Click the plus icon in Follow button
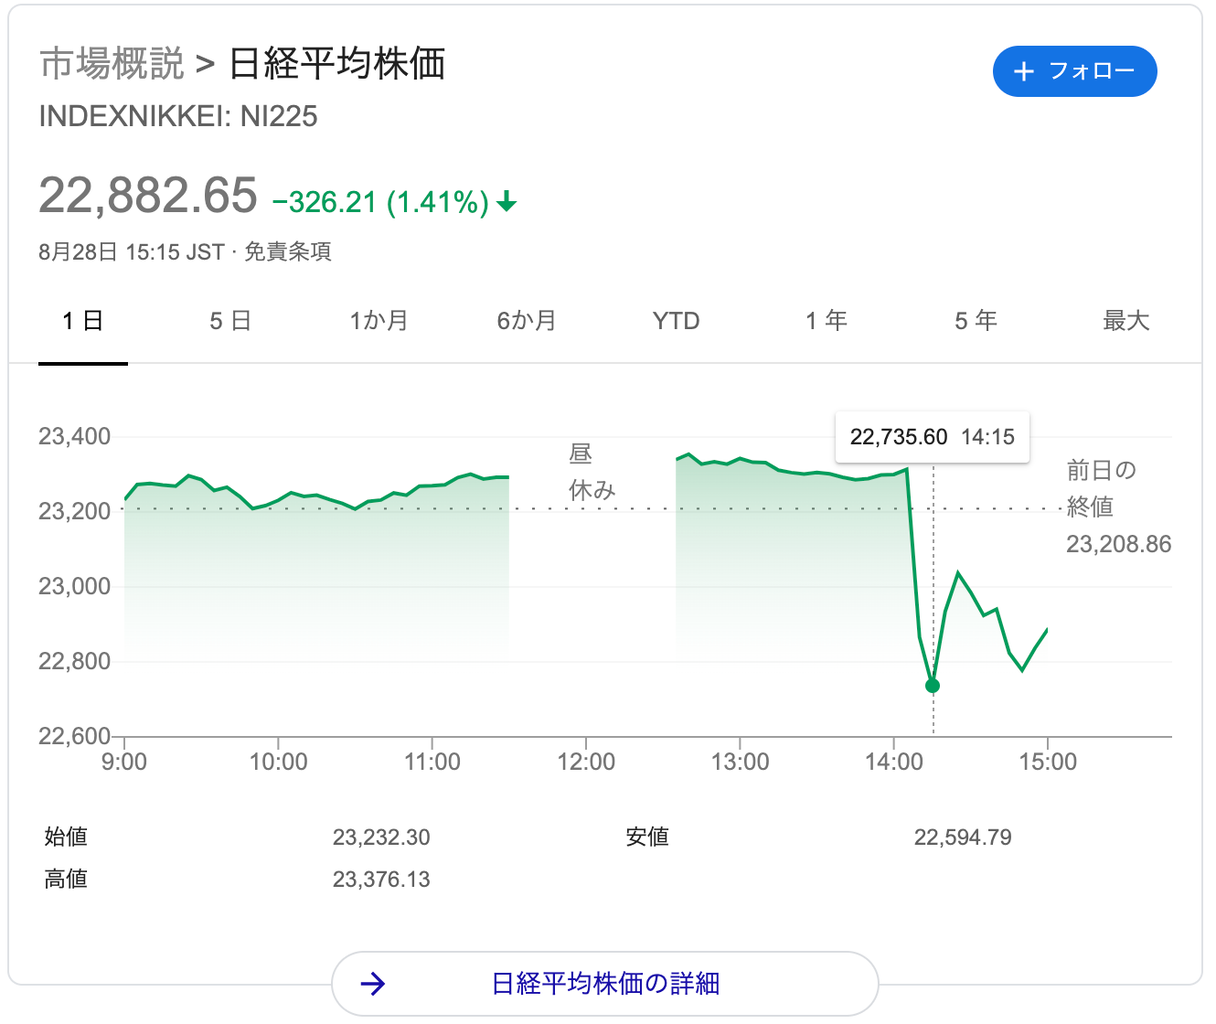 coord(1023,72)
